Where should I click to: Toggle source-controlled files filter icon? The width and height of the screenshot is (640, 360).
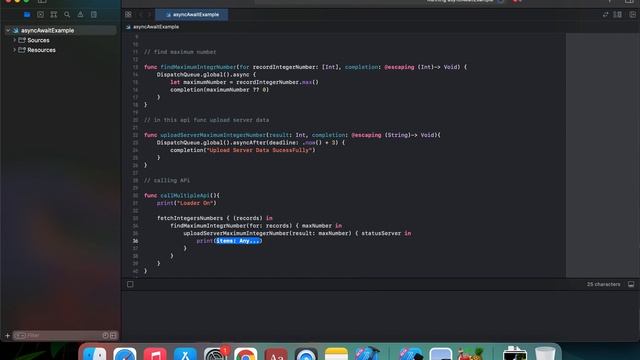click(113, 336)
